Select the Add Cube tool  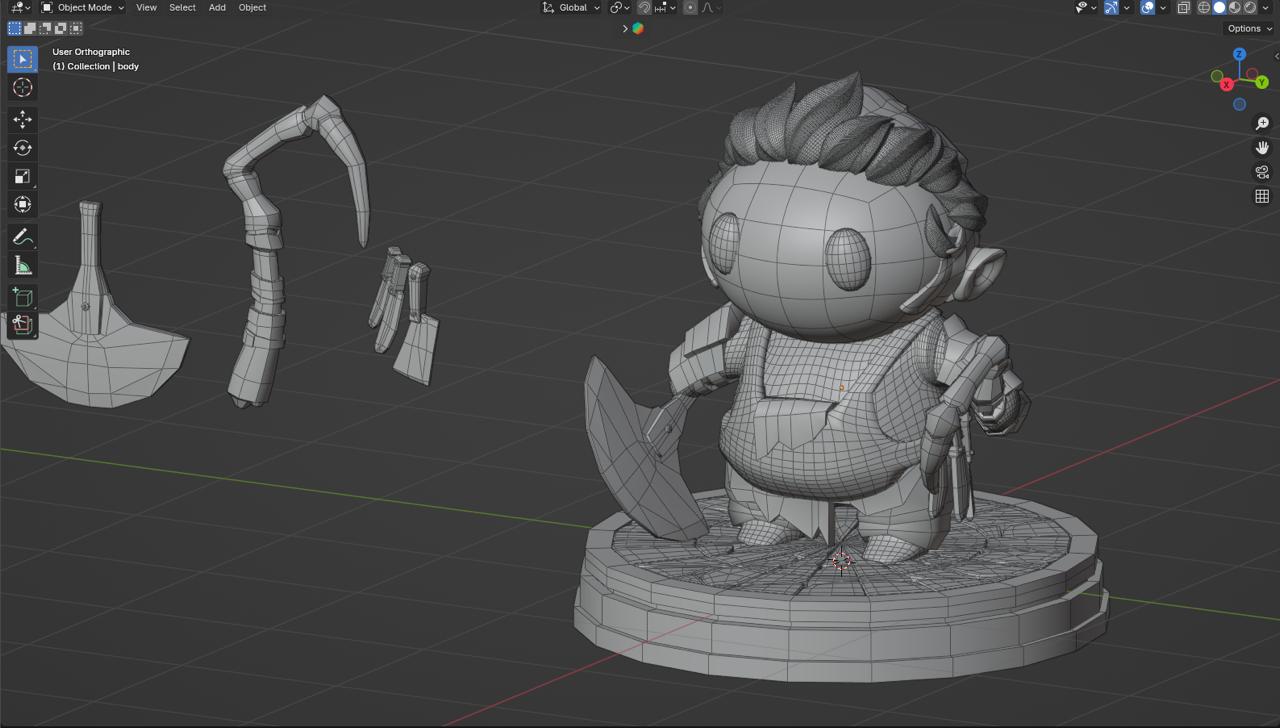(22, 297)
